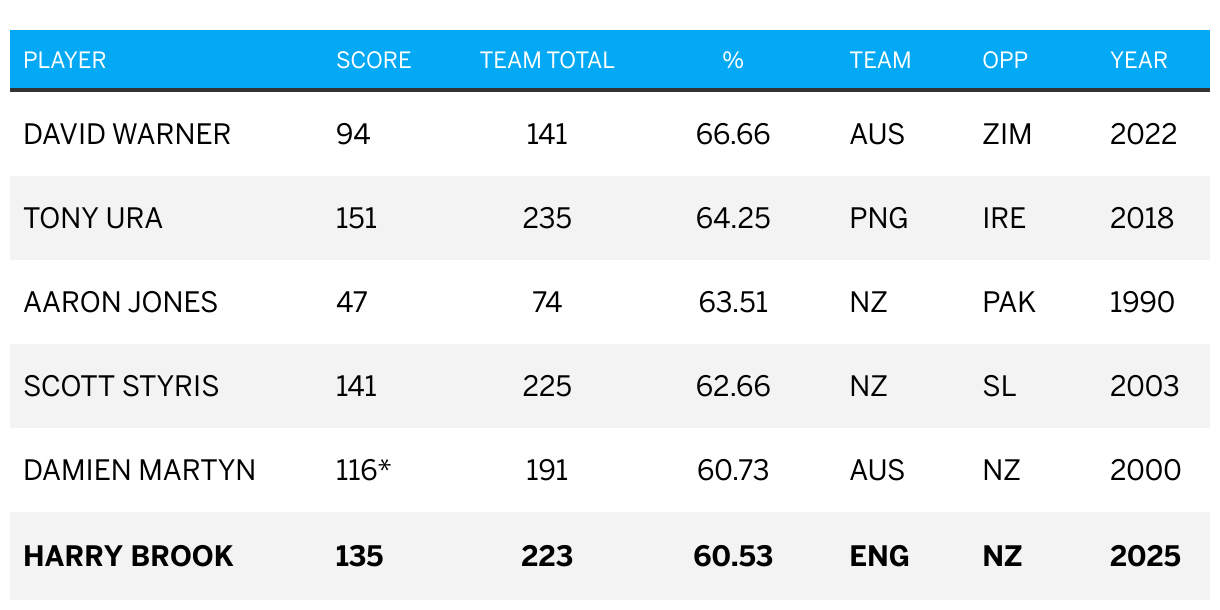The image size is (1220, 610).
Task: Sort by the SCORE column header
Action: pos(373,60)
